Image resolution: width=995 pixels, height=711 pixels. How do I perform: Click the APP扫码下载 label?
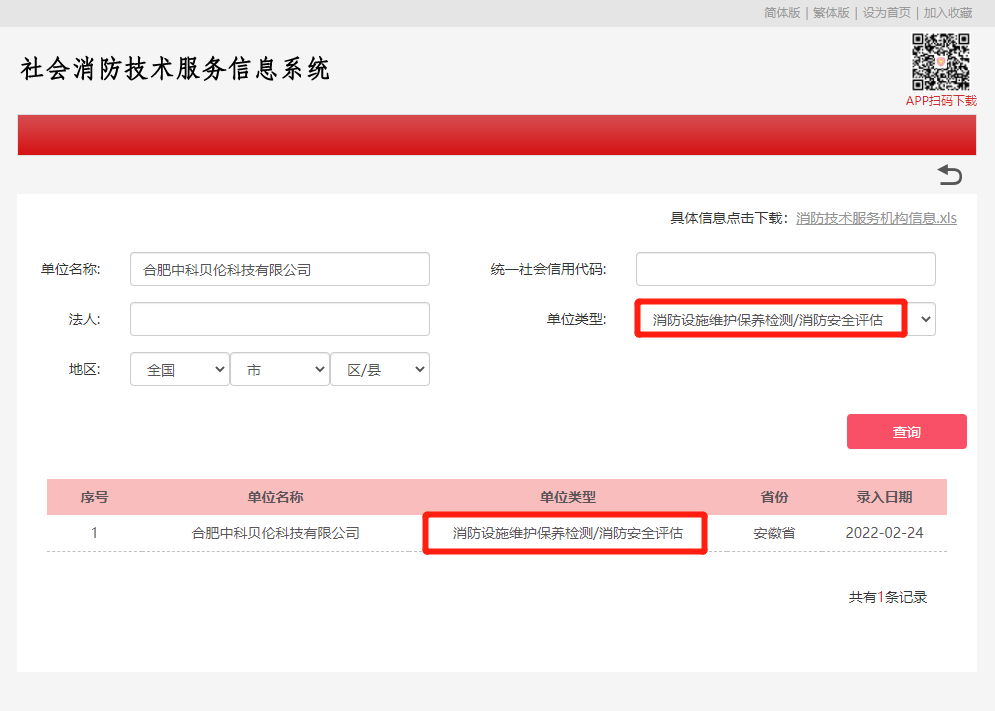click(941, 100)
